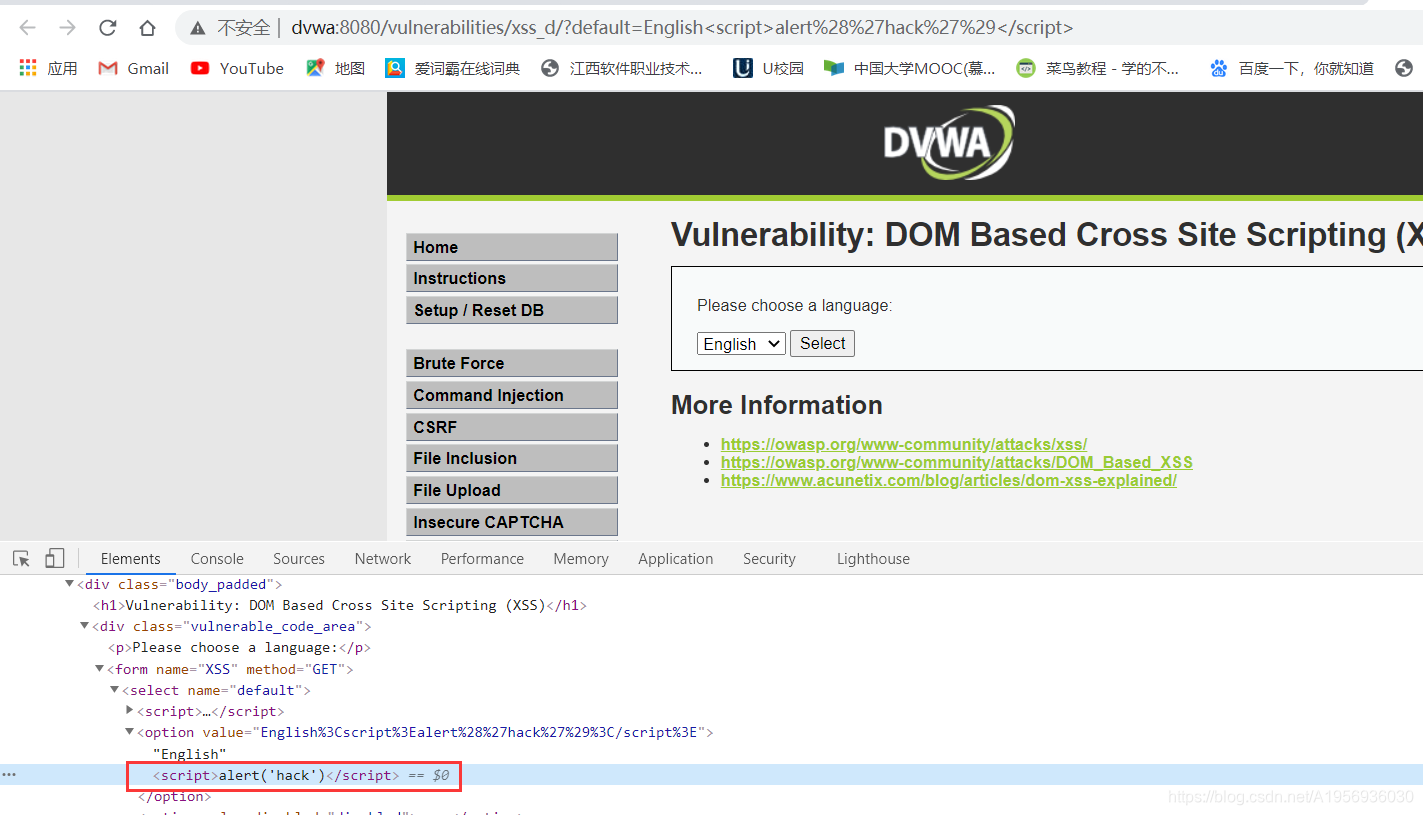Expand the collapsed <script>…</script> node
1423x815 pixels.
(130, 710)
